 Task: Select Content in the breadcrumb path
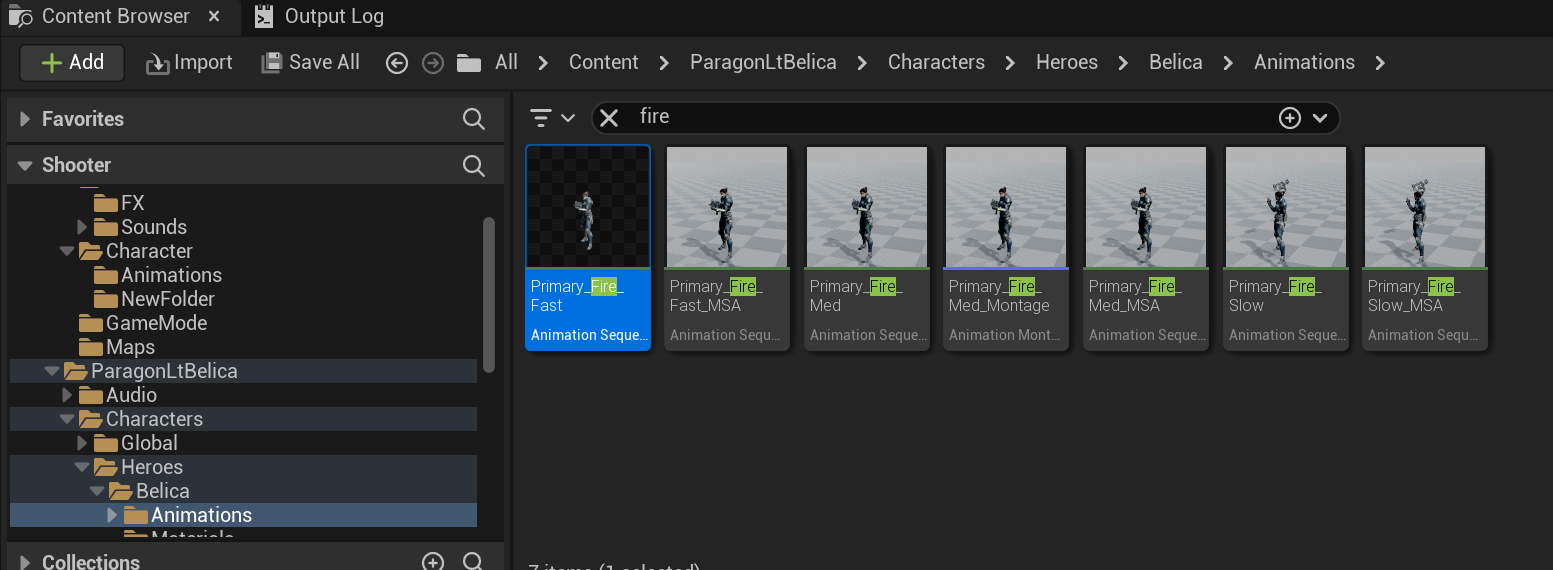click(x=603, y=62)
